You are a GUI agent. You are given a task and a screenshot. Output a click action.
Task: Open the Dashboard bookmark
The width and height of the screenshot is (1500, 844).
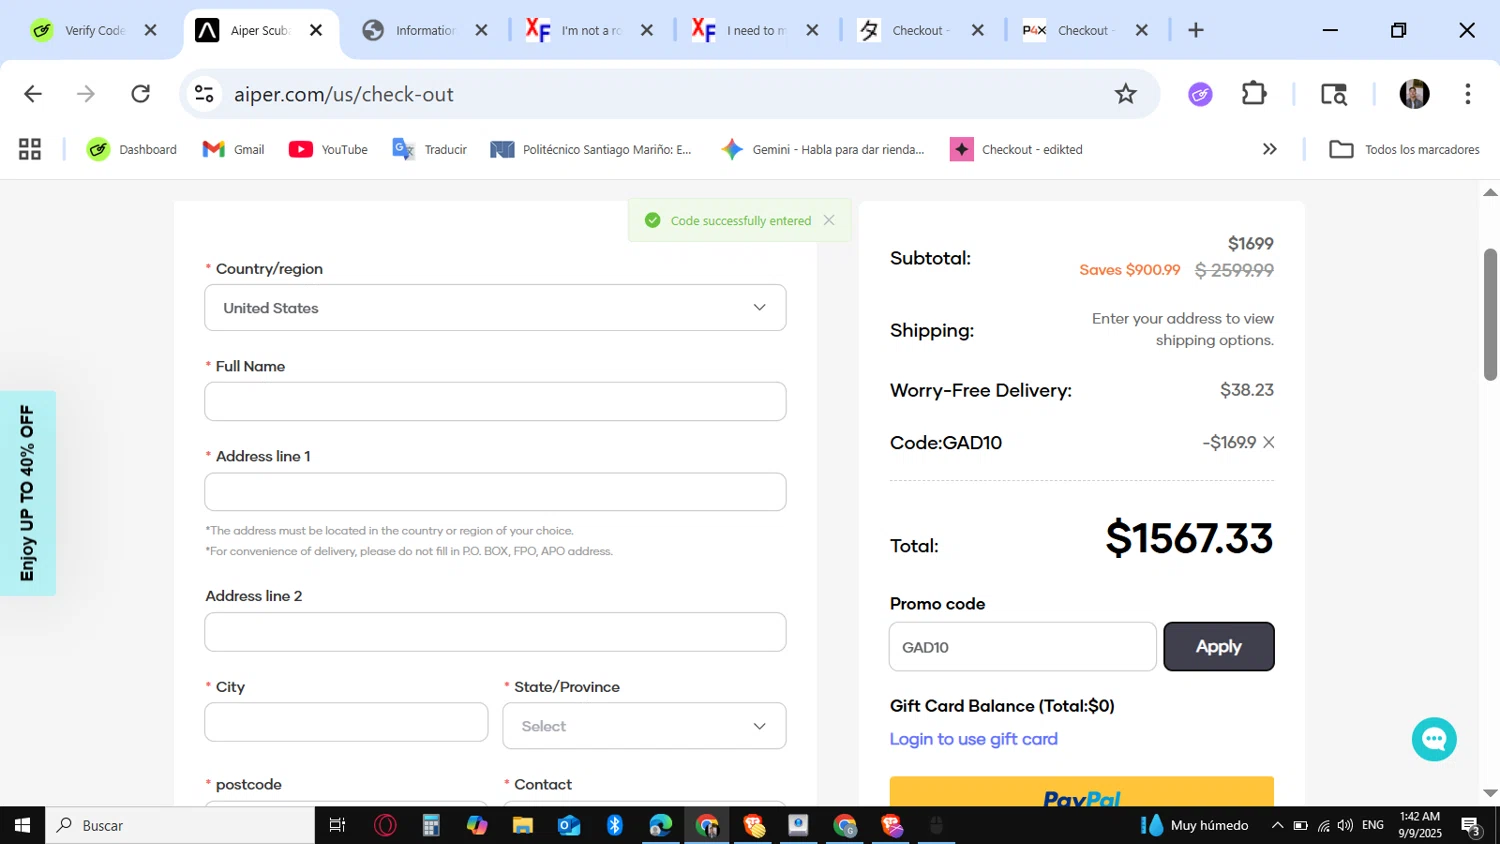coord(132,149)
